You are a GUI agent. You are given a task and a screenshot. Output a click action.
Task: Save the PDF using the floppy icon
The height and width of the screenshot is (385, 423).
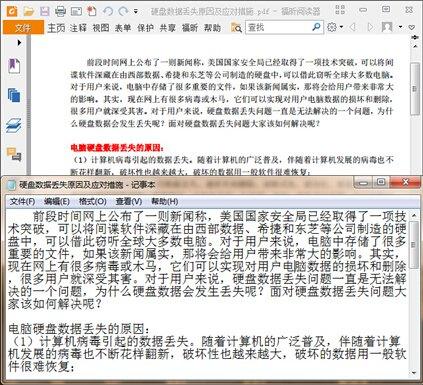point(45,11)
